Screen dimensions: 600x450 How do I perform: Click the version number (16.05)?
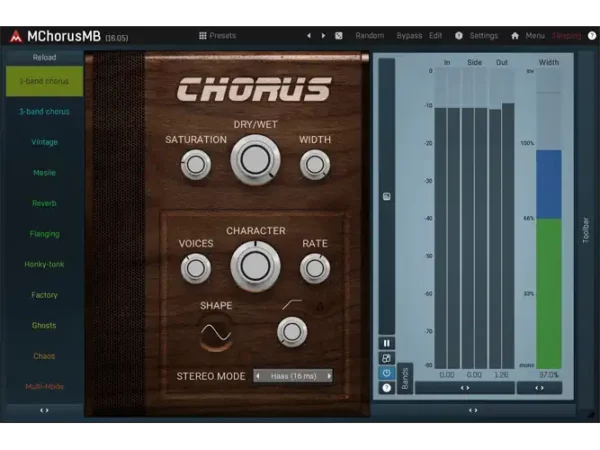click(117, 38)
